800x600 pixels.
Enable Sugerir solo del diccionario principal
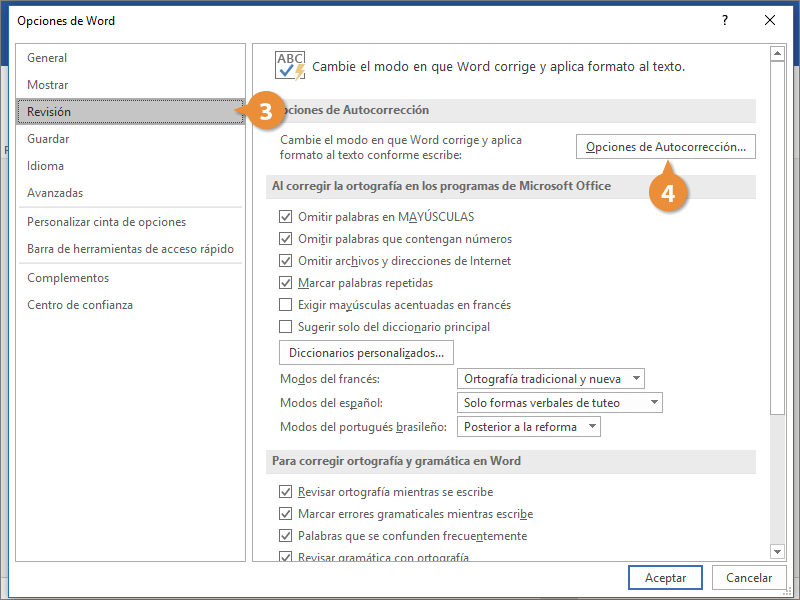coord(287,327)
